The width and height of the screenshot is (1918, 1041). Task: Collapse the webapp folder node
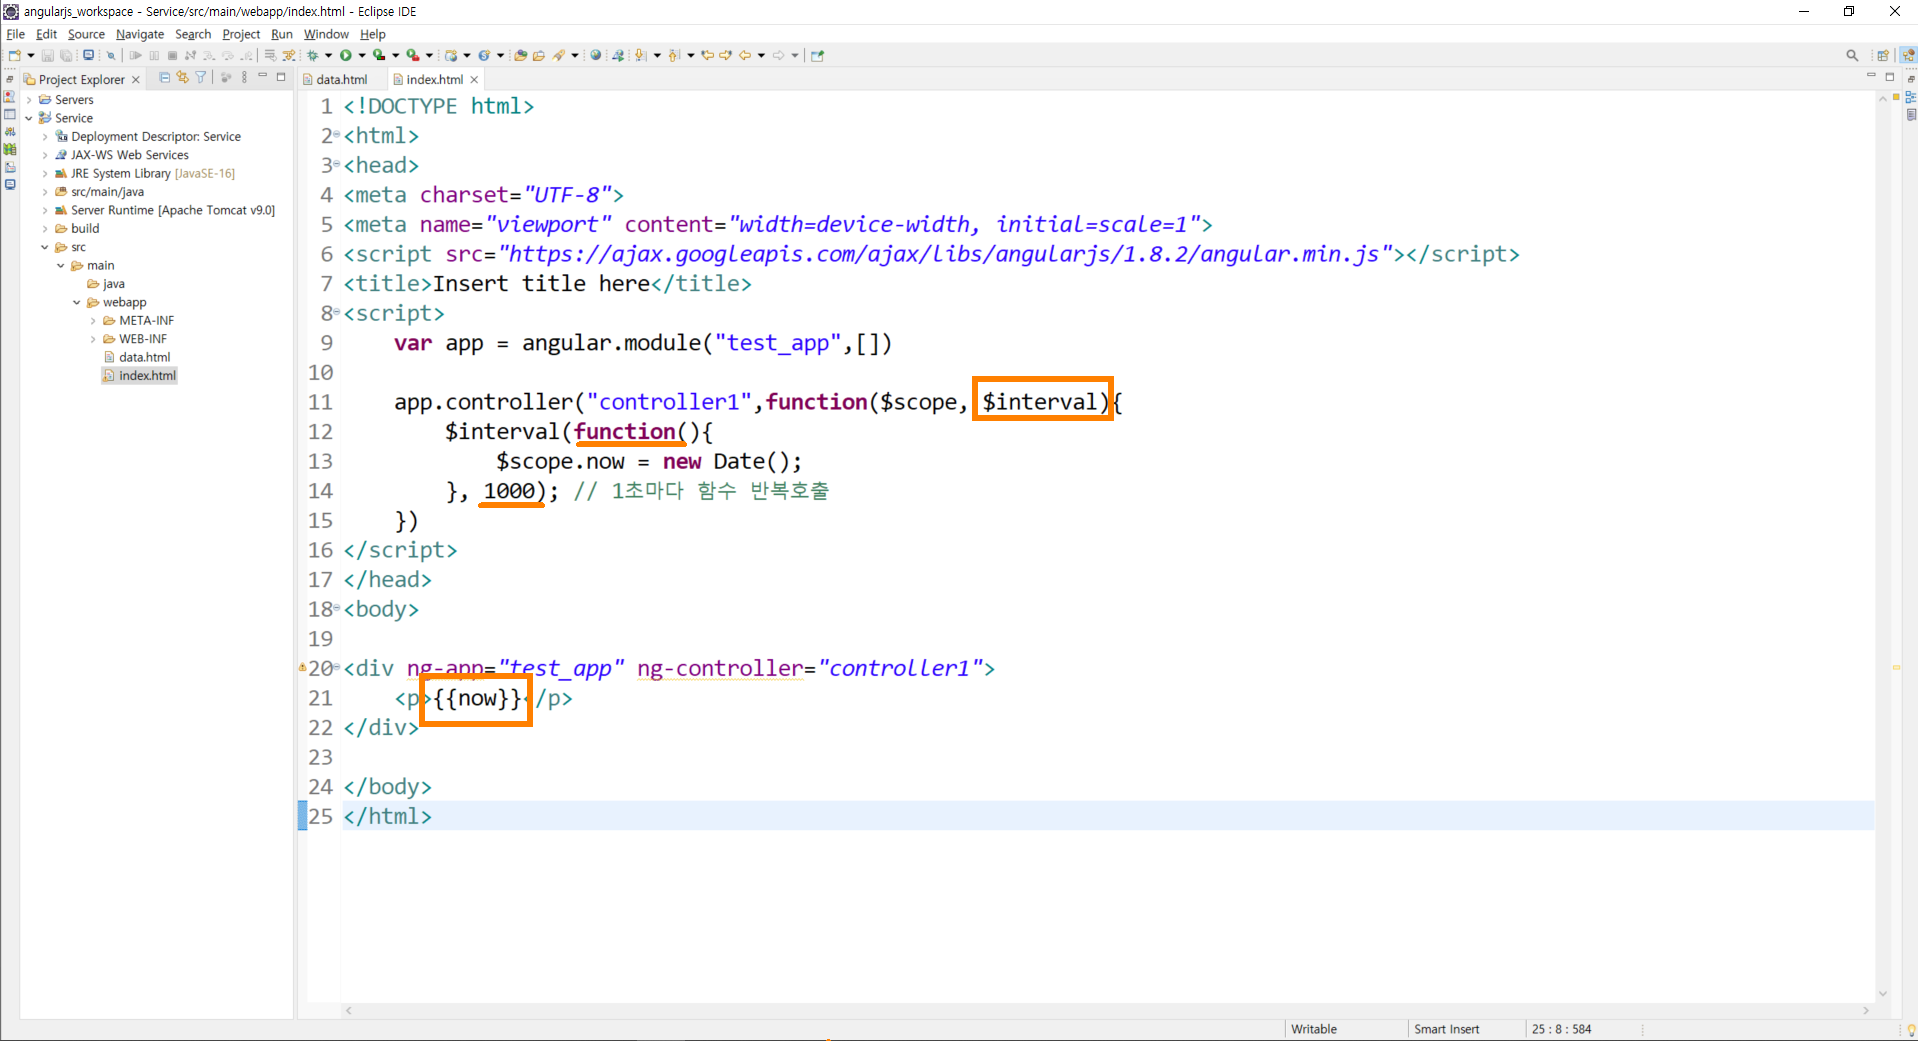[x=77, y=303]
